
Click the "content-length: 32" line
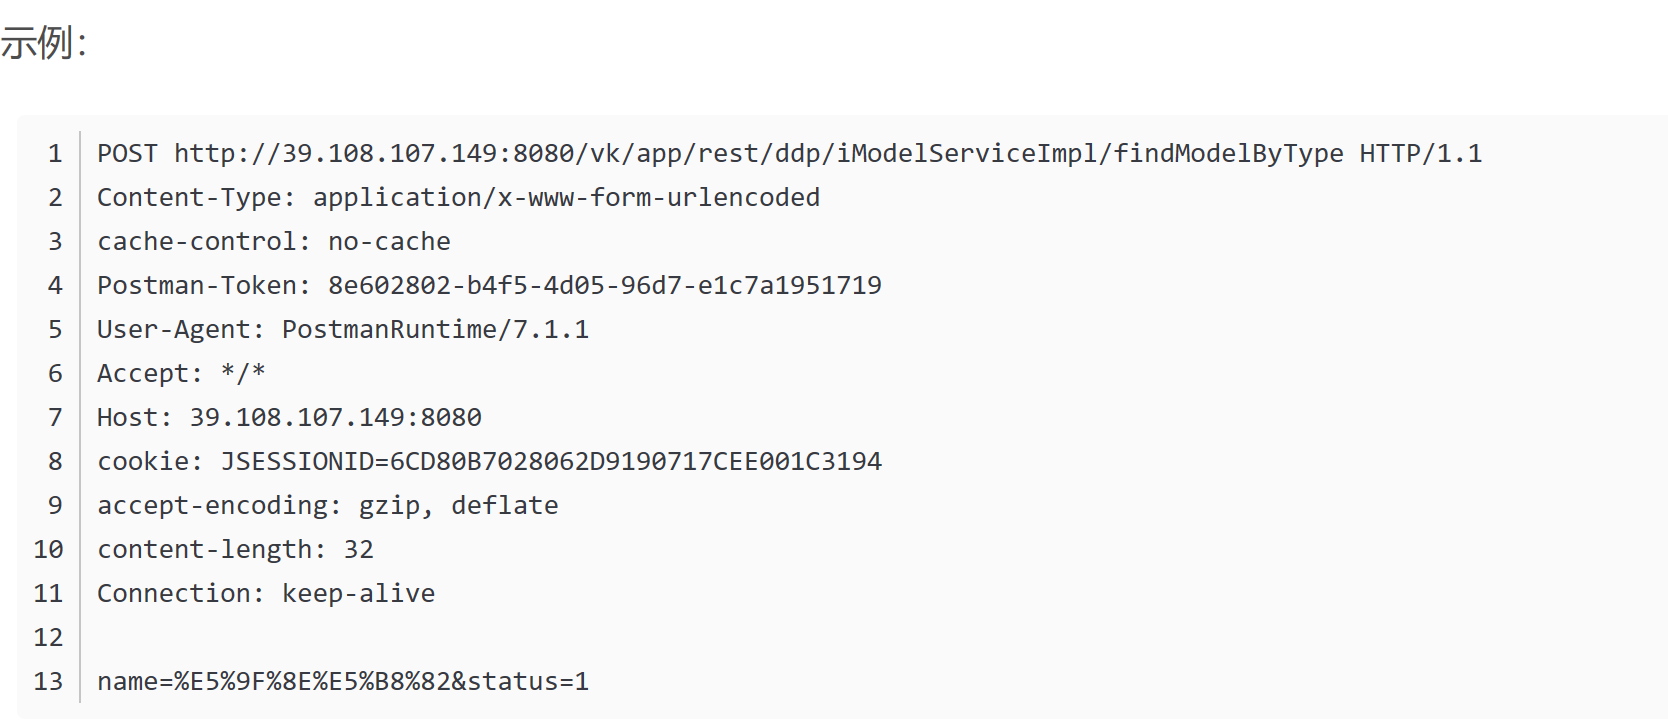pyautogui.click(x=235, y=550)
